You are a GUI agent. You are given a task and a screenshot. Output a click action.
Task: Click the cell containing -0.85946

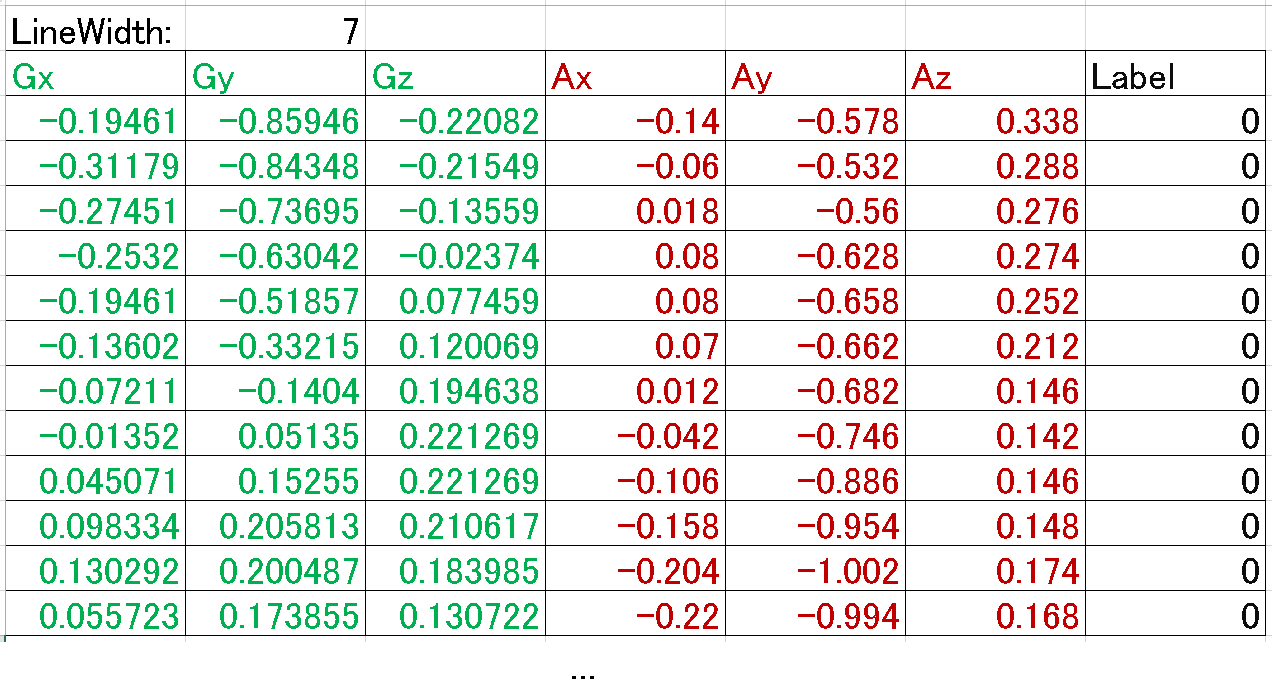tap(275, 122)
